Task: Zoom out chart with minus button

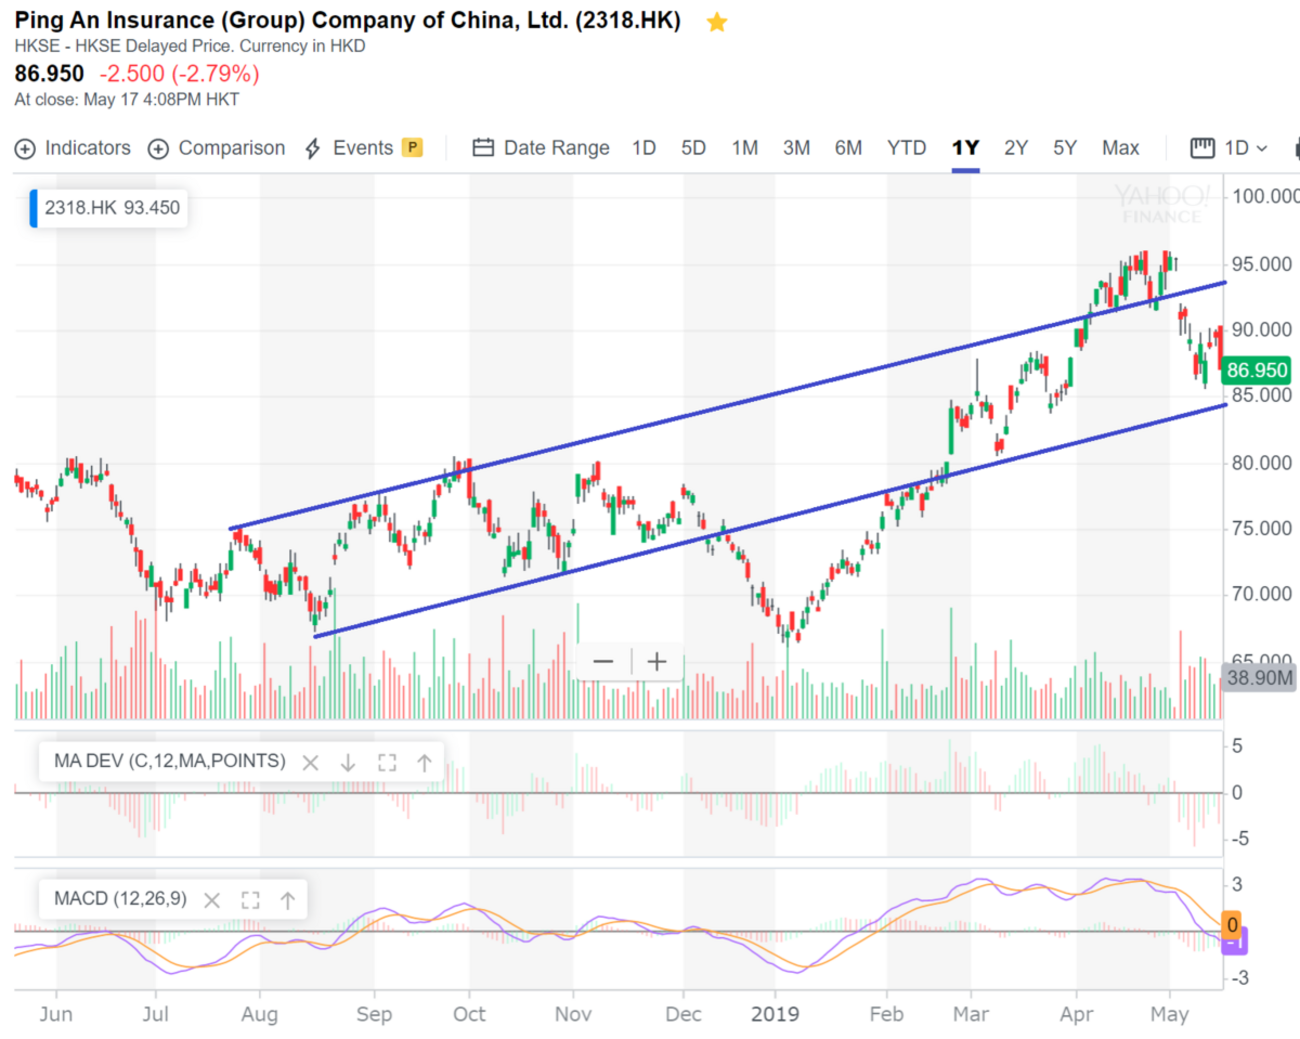Action: (x=603, y=661)
